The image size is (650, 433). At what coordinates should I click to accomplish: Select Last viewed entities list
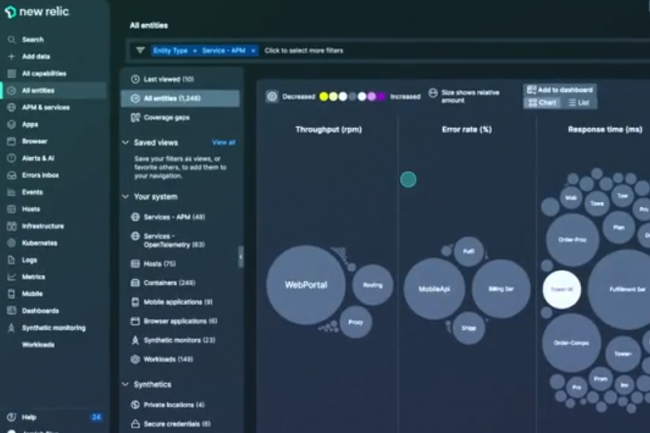click(168, 79)
